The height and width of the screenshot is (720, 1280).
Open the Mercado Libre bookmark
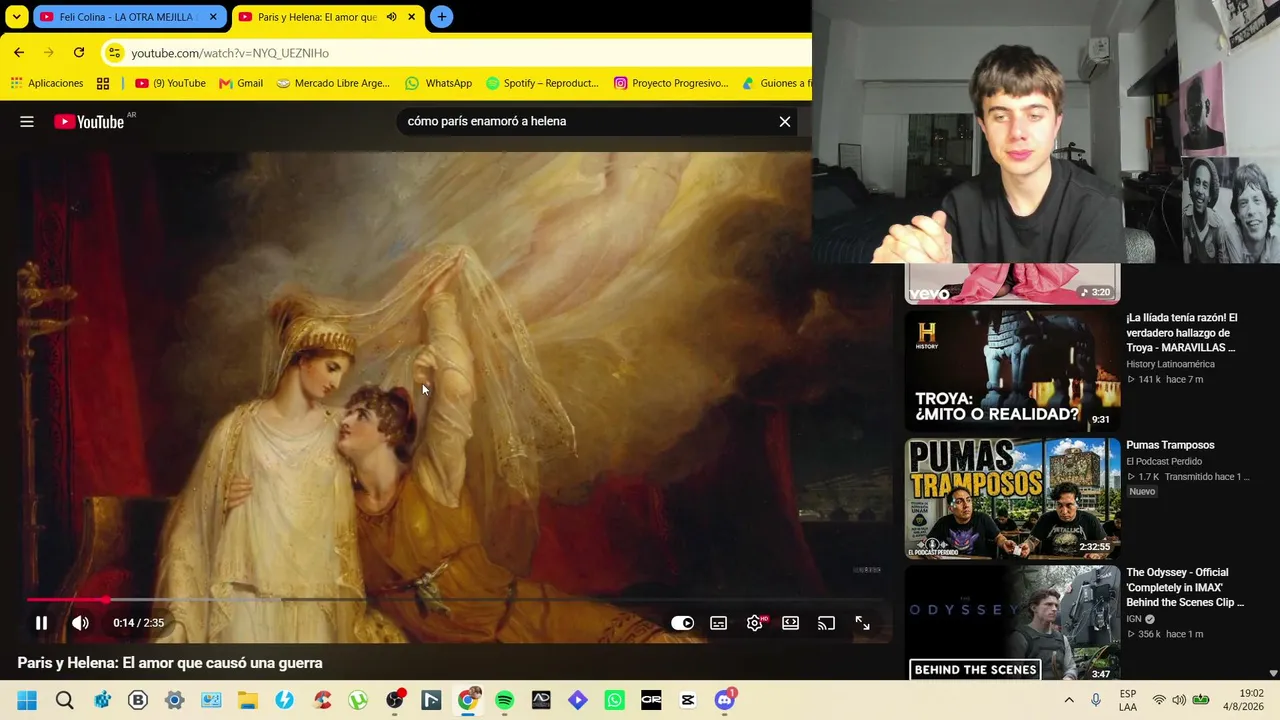(333, 83)
